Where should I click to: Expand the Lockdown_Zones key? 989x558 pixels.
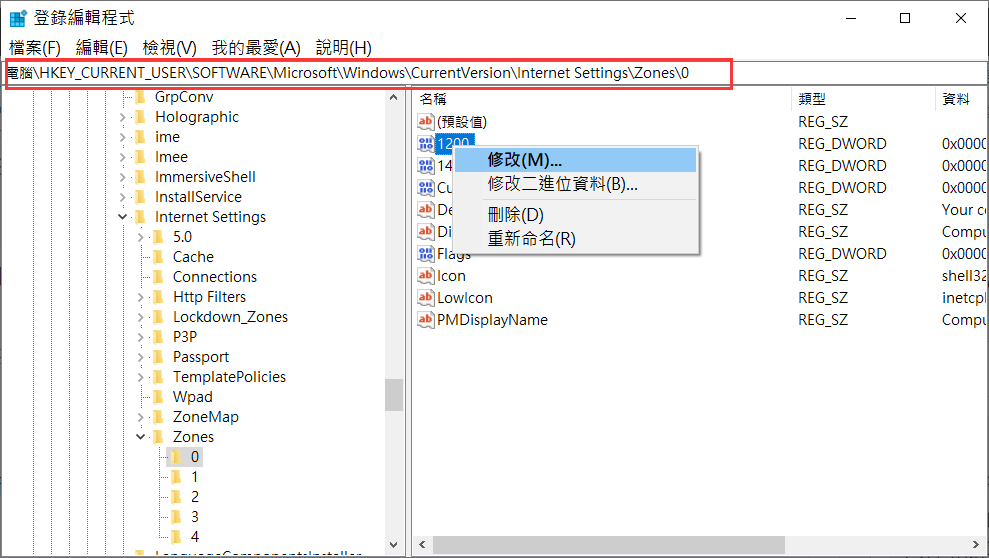tap(141, 317)
